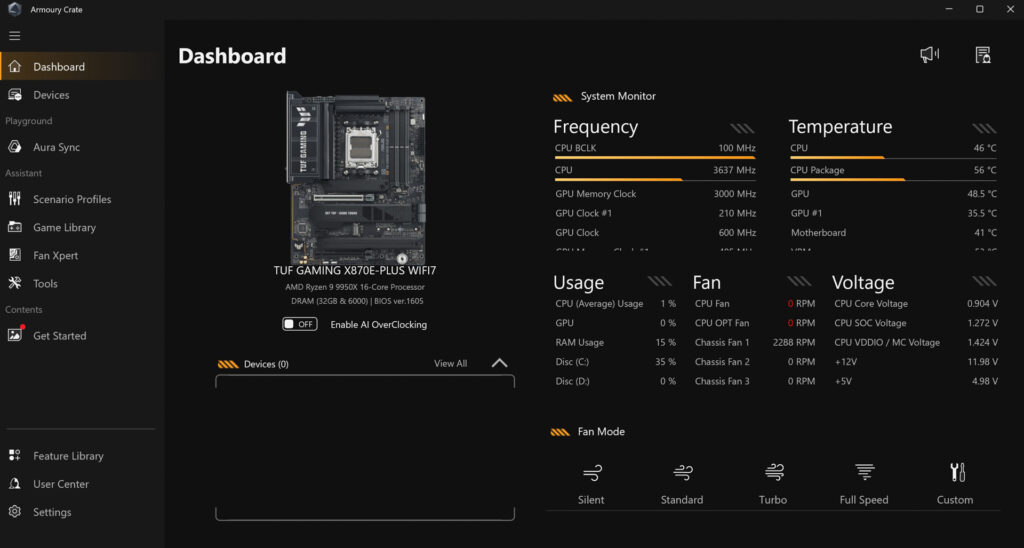The image size is (1024, 548).
Task: Click the Tools wrench icon
Action: tap(14, 283)
